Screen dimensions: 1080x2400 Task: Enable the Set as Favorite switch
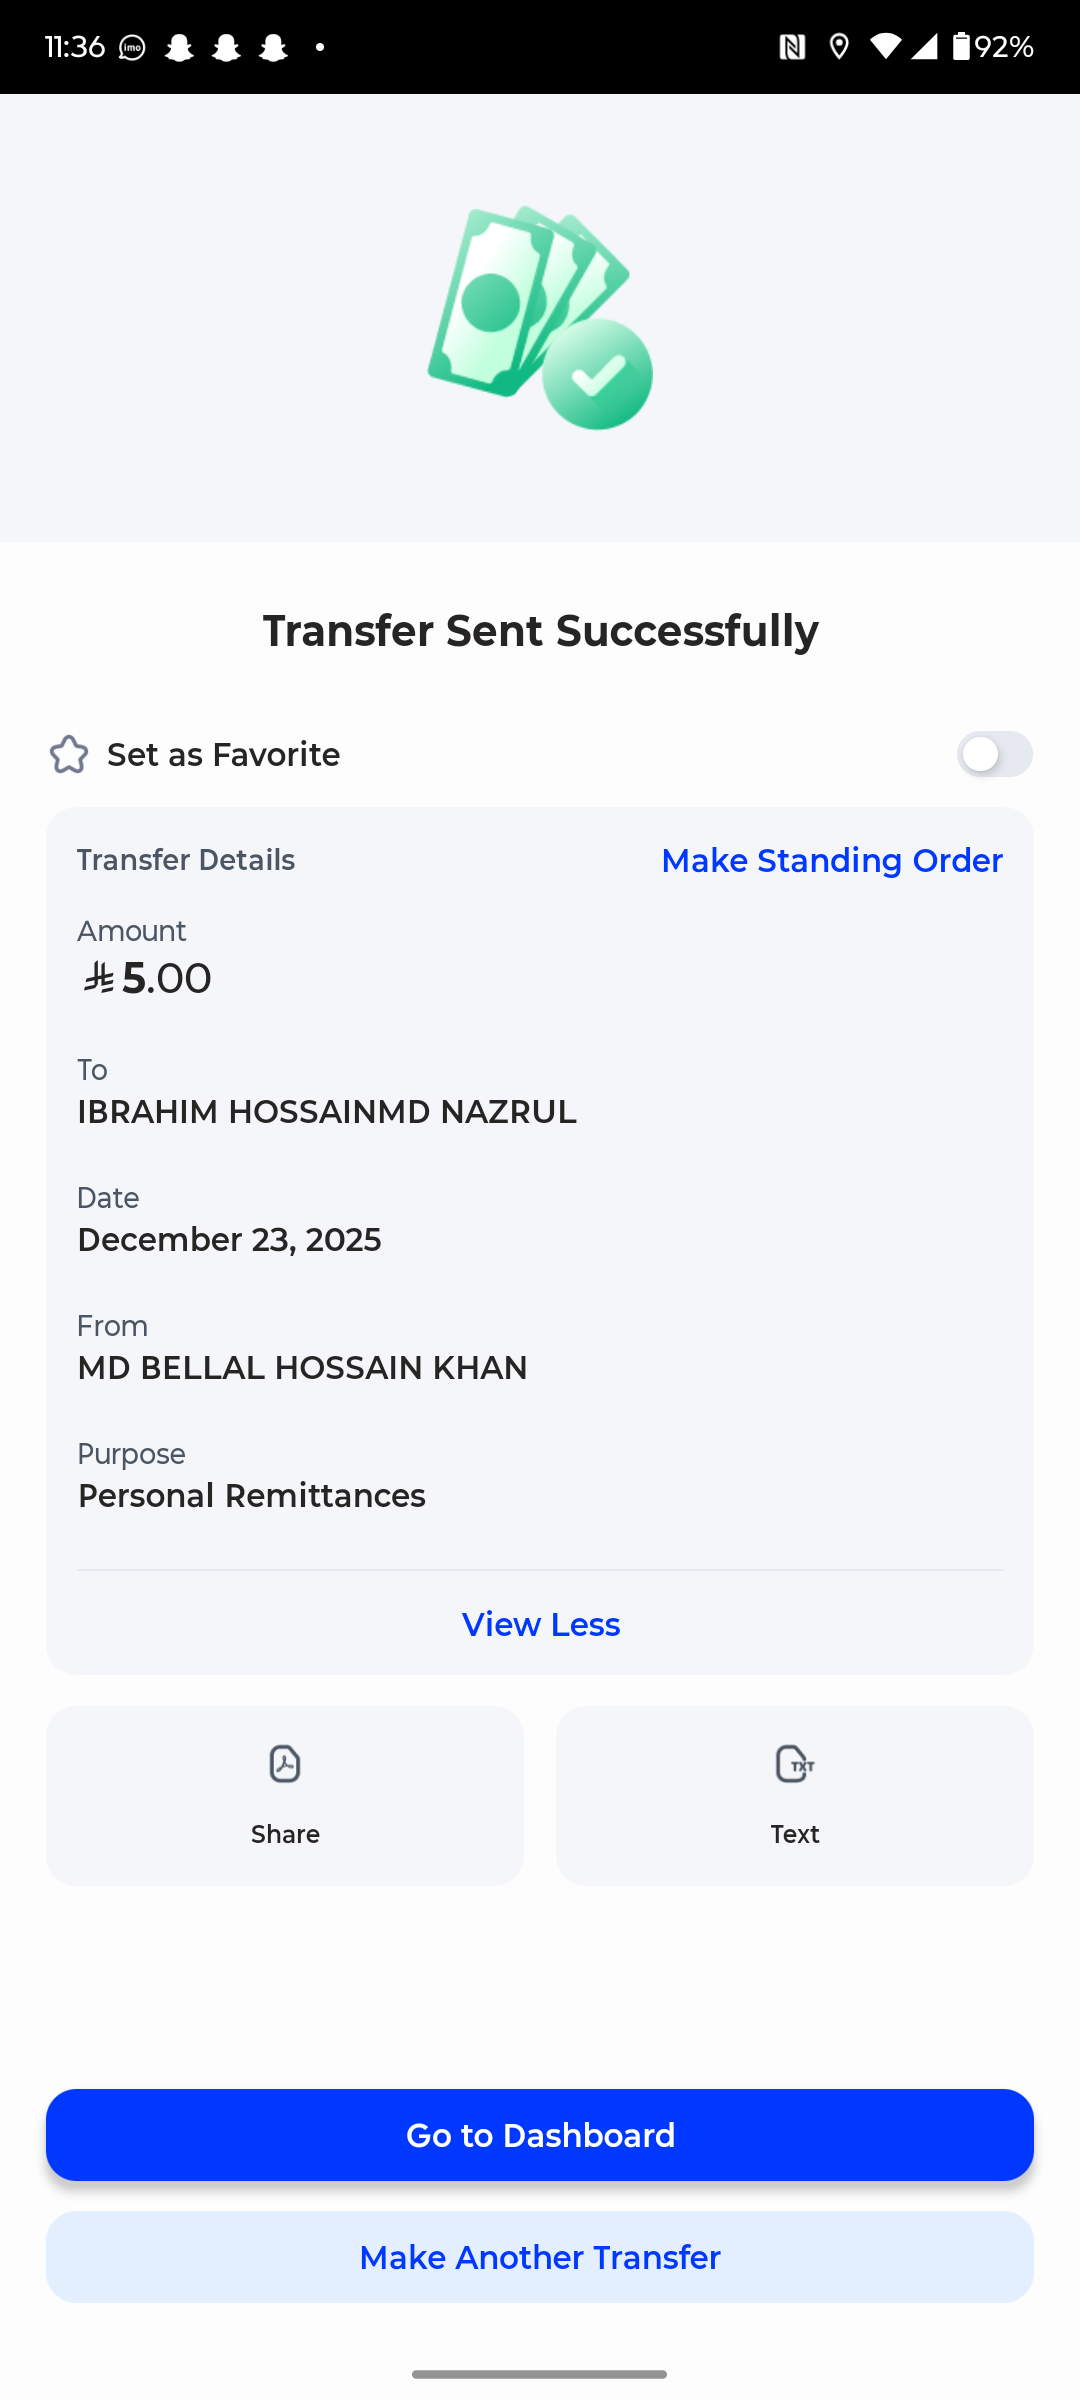click(994, 754)
